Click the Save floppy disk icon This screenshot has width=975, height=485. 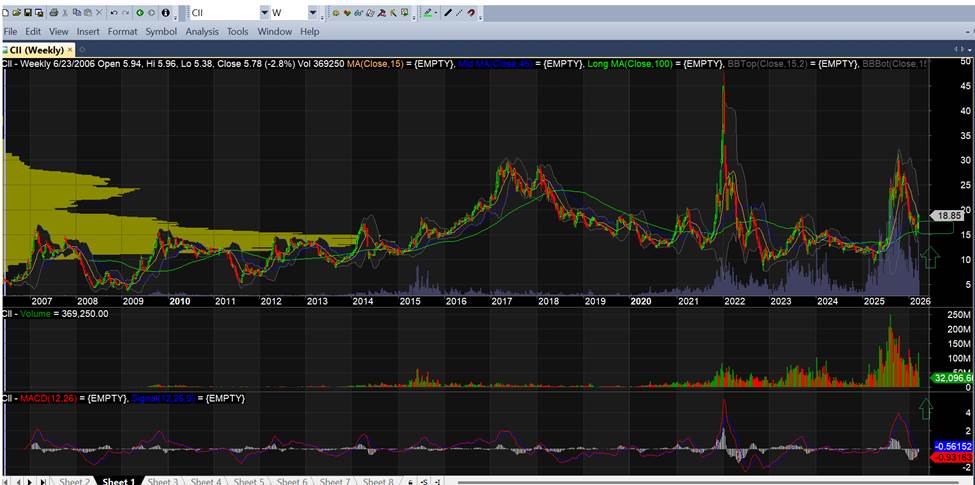[x=28, y=13]
